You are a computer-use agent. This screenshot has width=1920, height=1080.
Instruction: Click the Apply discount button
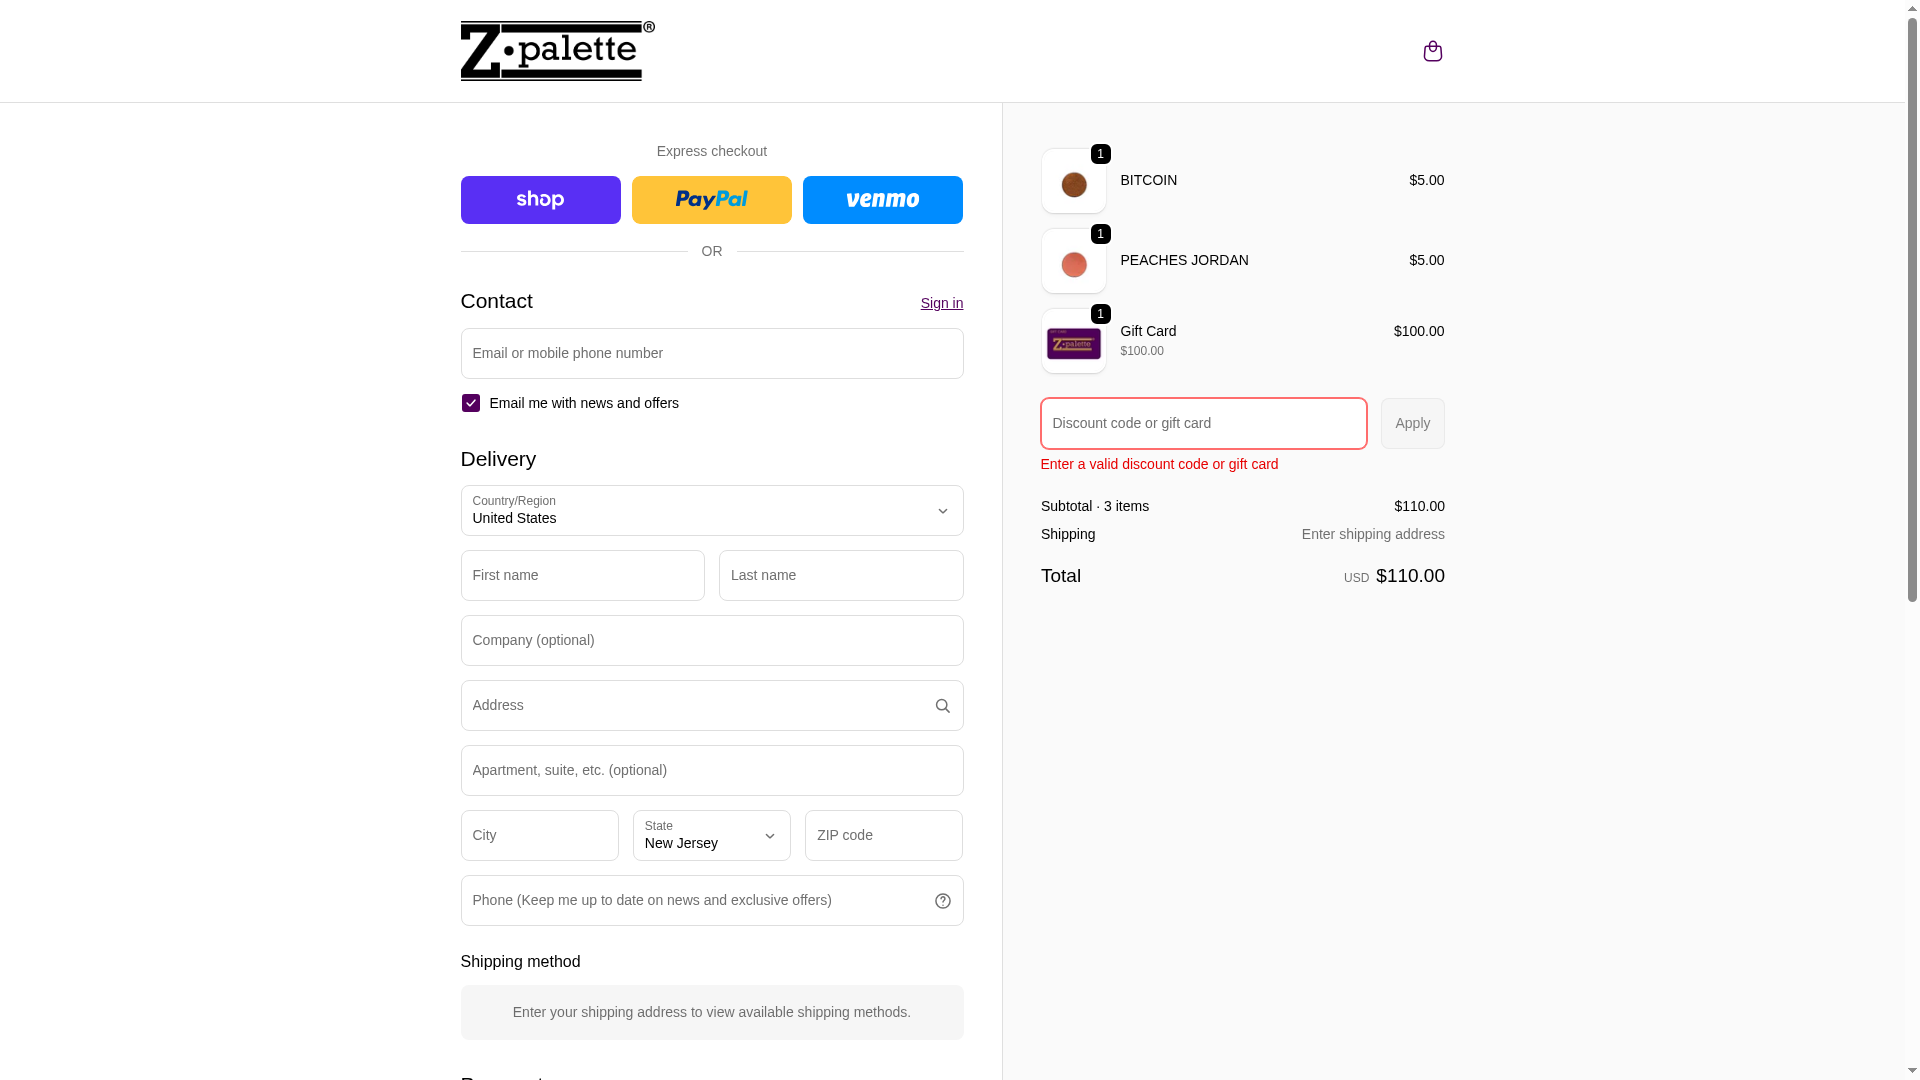[1412, 424]
